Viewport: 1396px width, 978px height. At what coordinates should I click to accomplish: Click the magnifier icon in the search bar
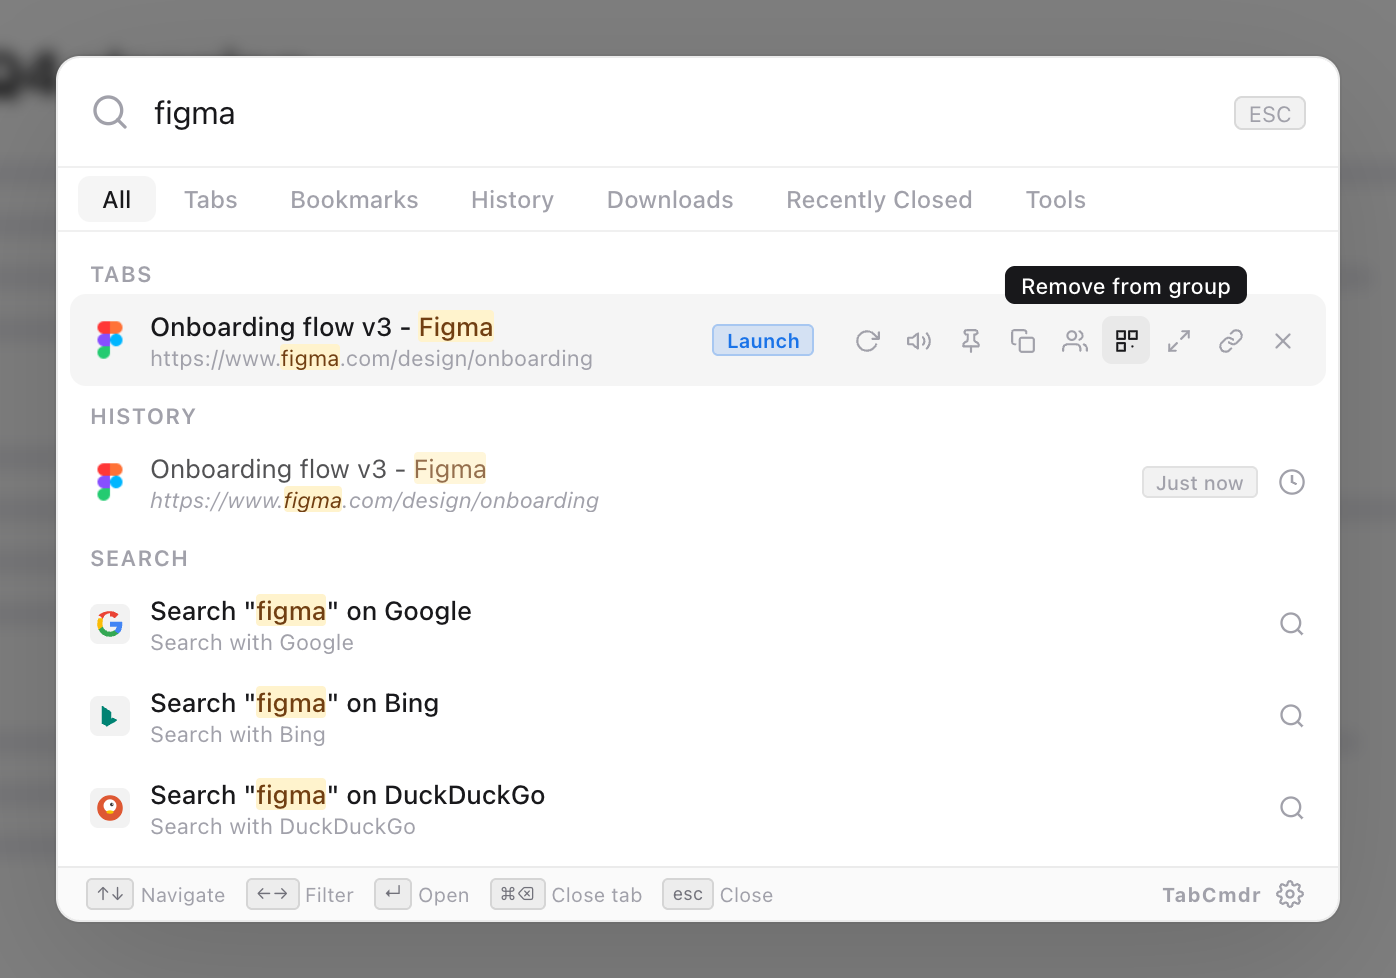110,113
